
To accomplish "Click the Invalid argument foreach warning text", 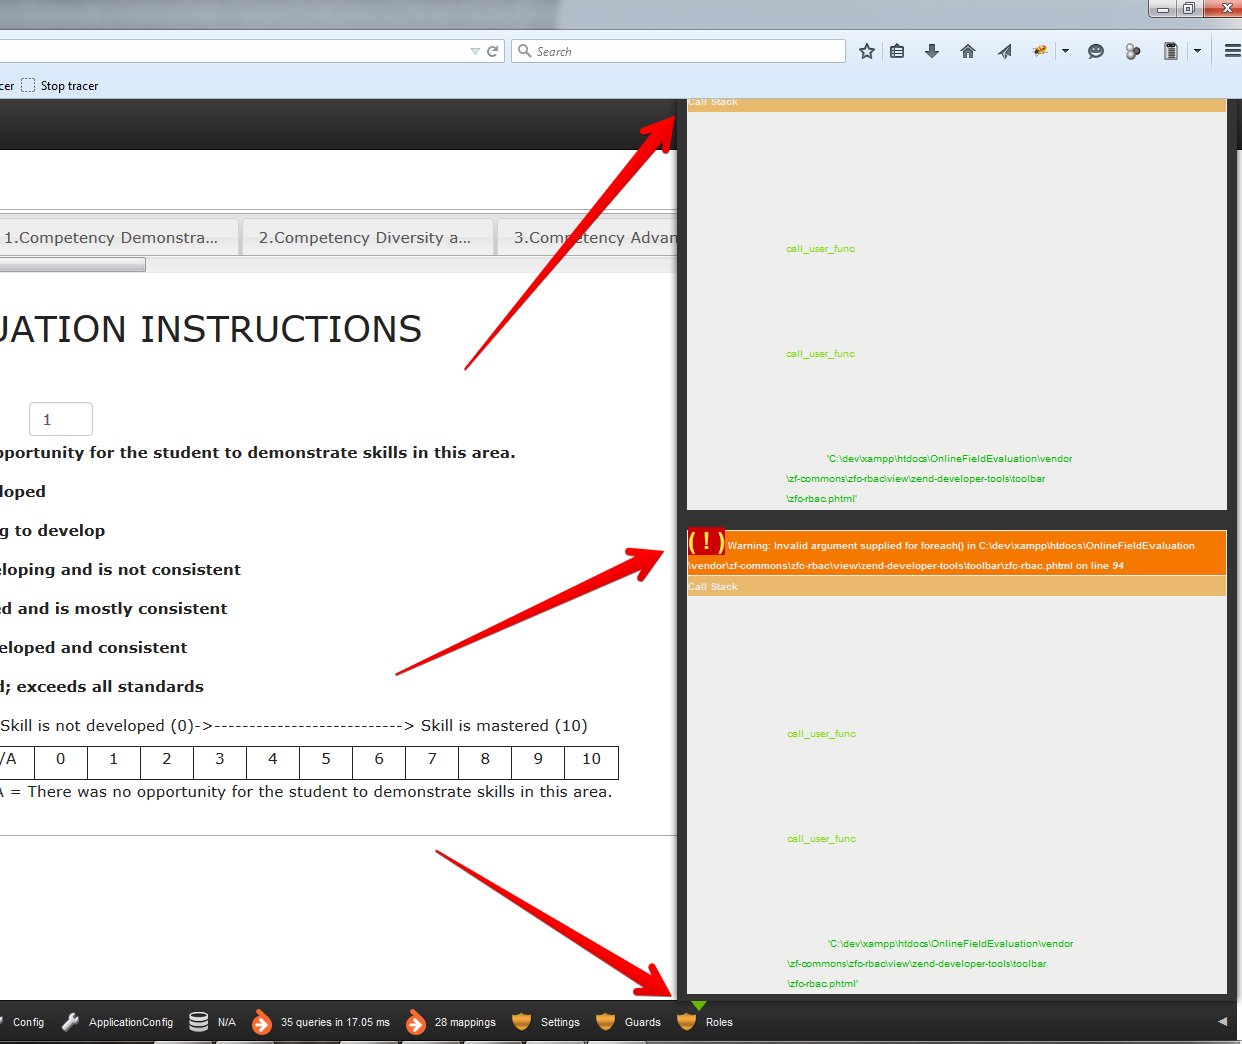I will pos(941,555).
